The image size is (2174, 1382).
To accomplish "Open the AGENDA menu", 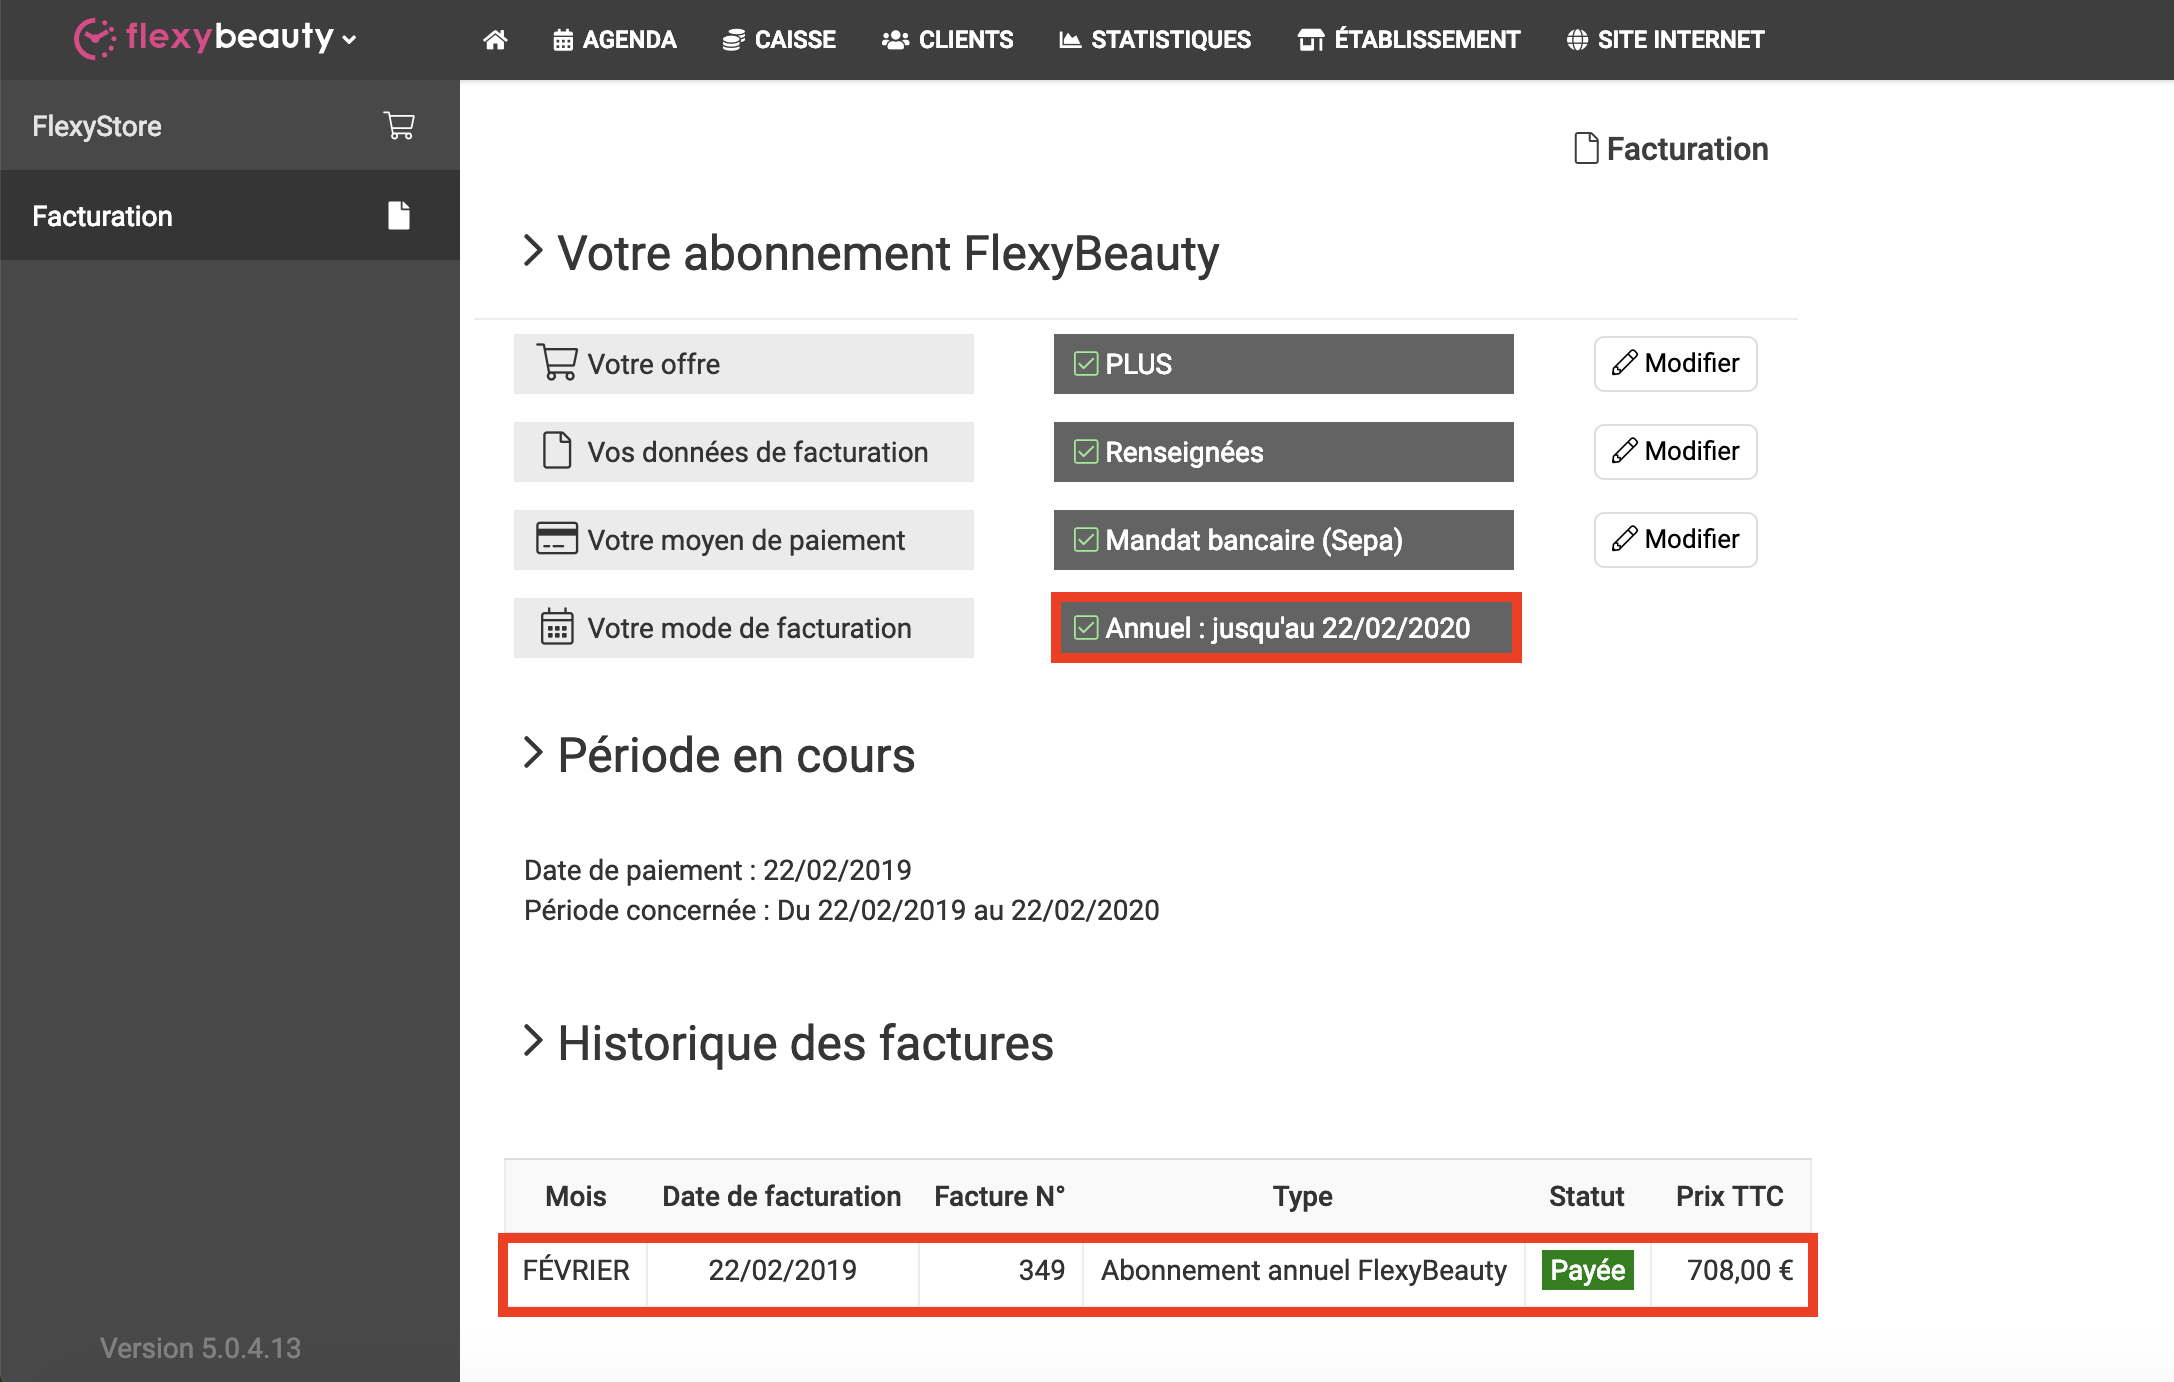I will point(614,40).
